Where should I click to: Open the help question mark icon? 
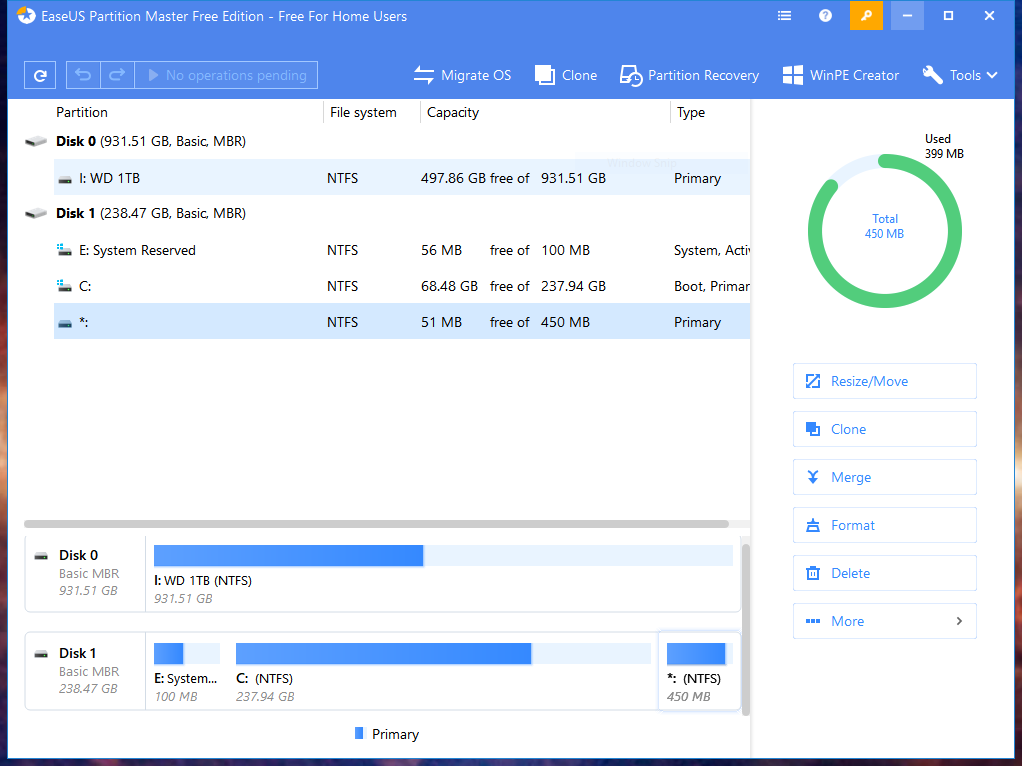[825, 16]
